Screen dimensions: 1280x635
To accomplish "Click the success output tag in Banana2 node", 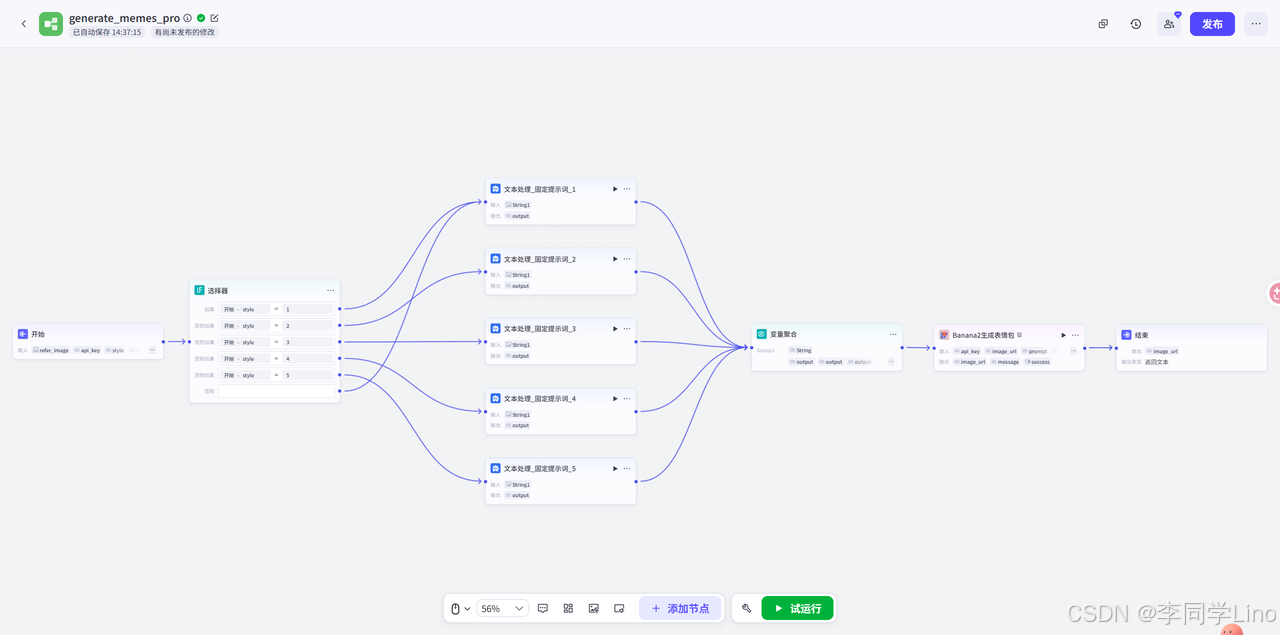I will coord(1037,362).
